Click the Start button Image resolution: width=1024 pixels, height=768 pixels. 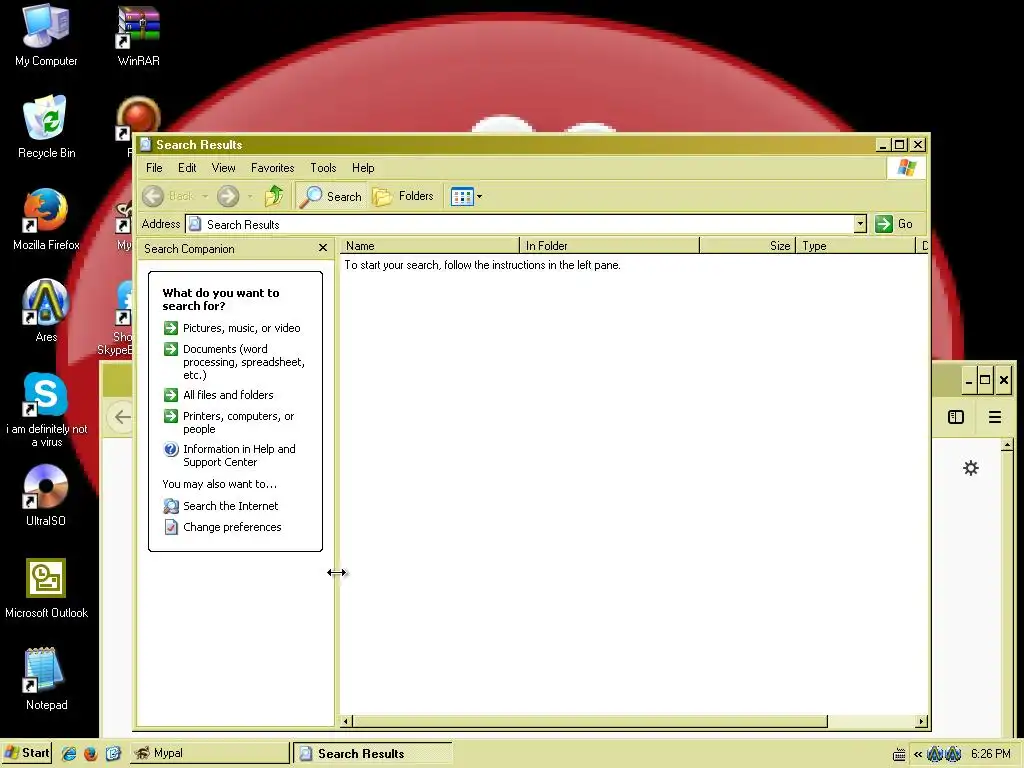point(27,753)
